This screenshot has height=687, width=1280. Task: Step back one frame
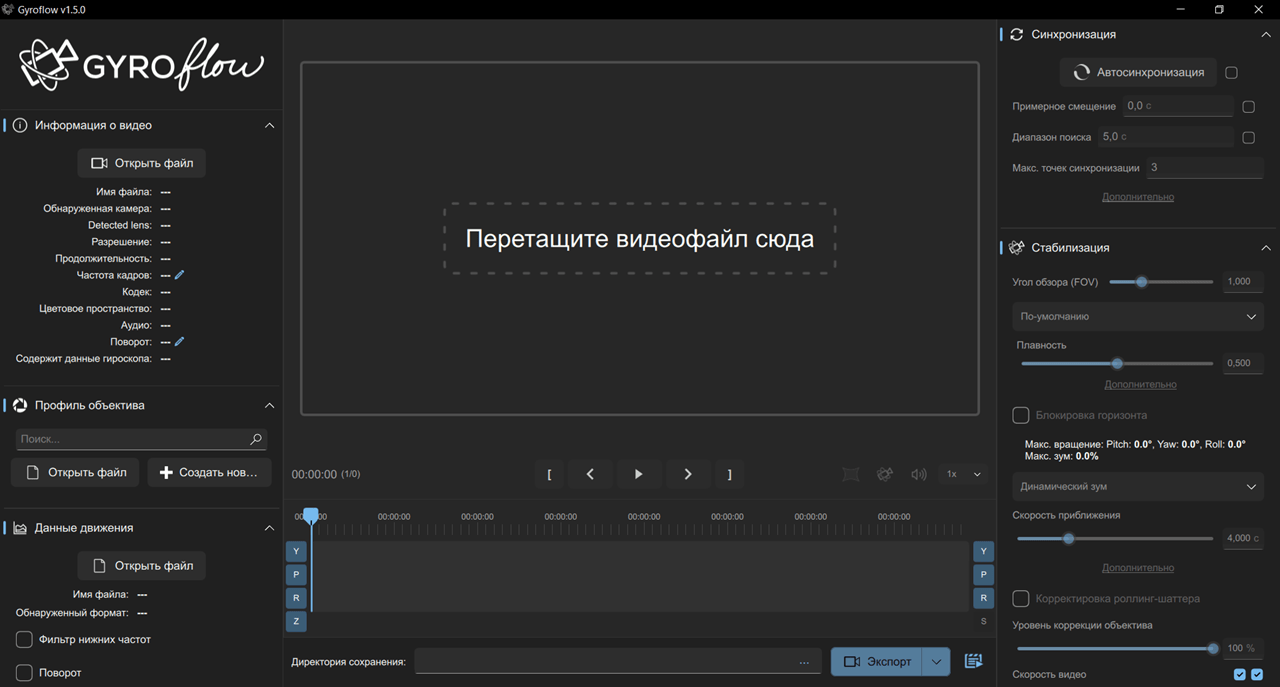[590, 474]
